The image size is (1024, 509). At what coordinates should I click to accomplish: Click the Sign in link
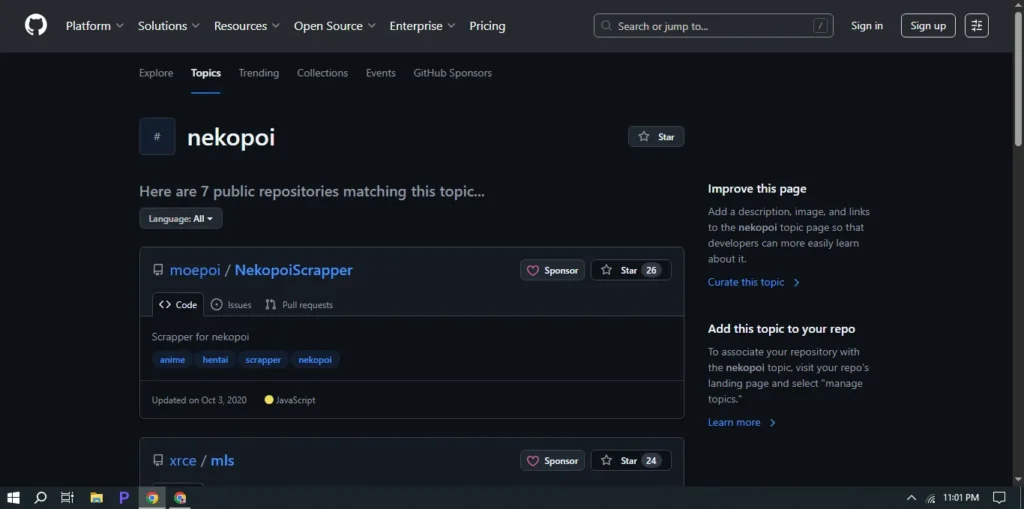pos(867,26)
